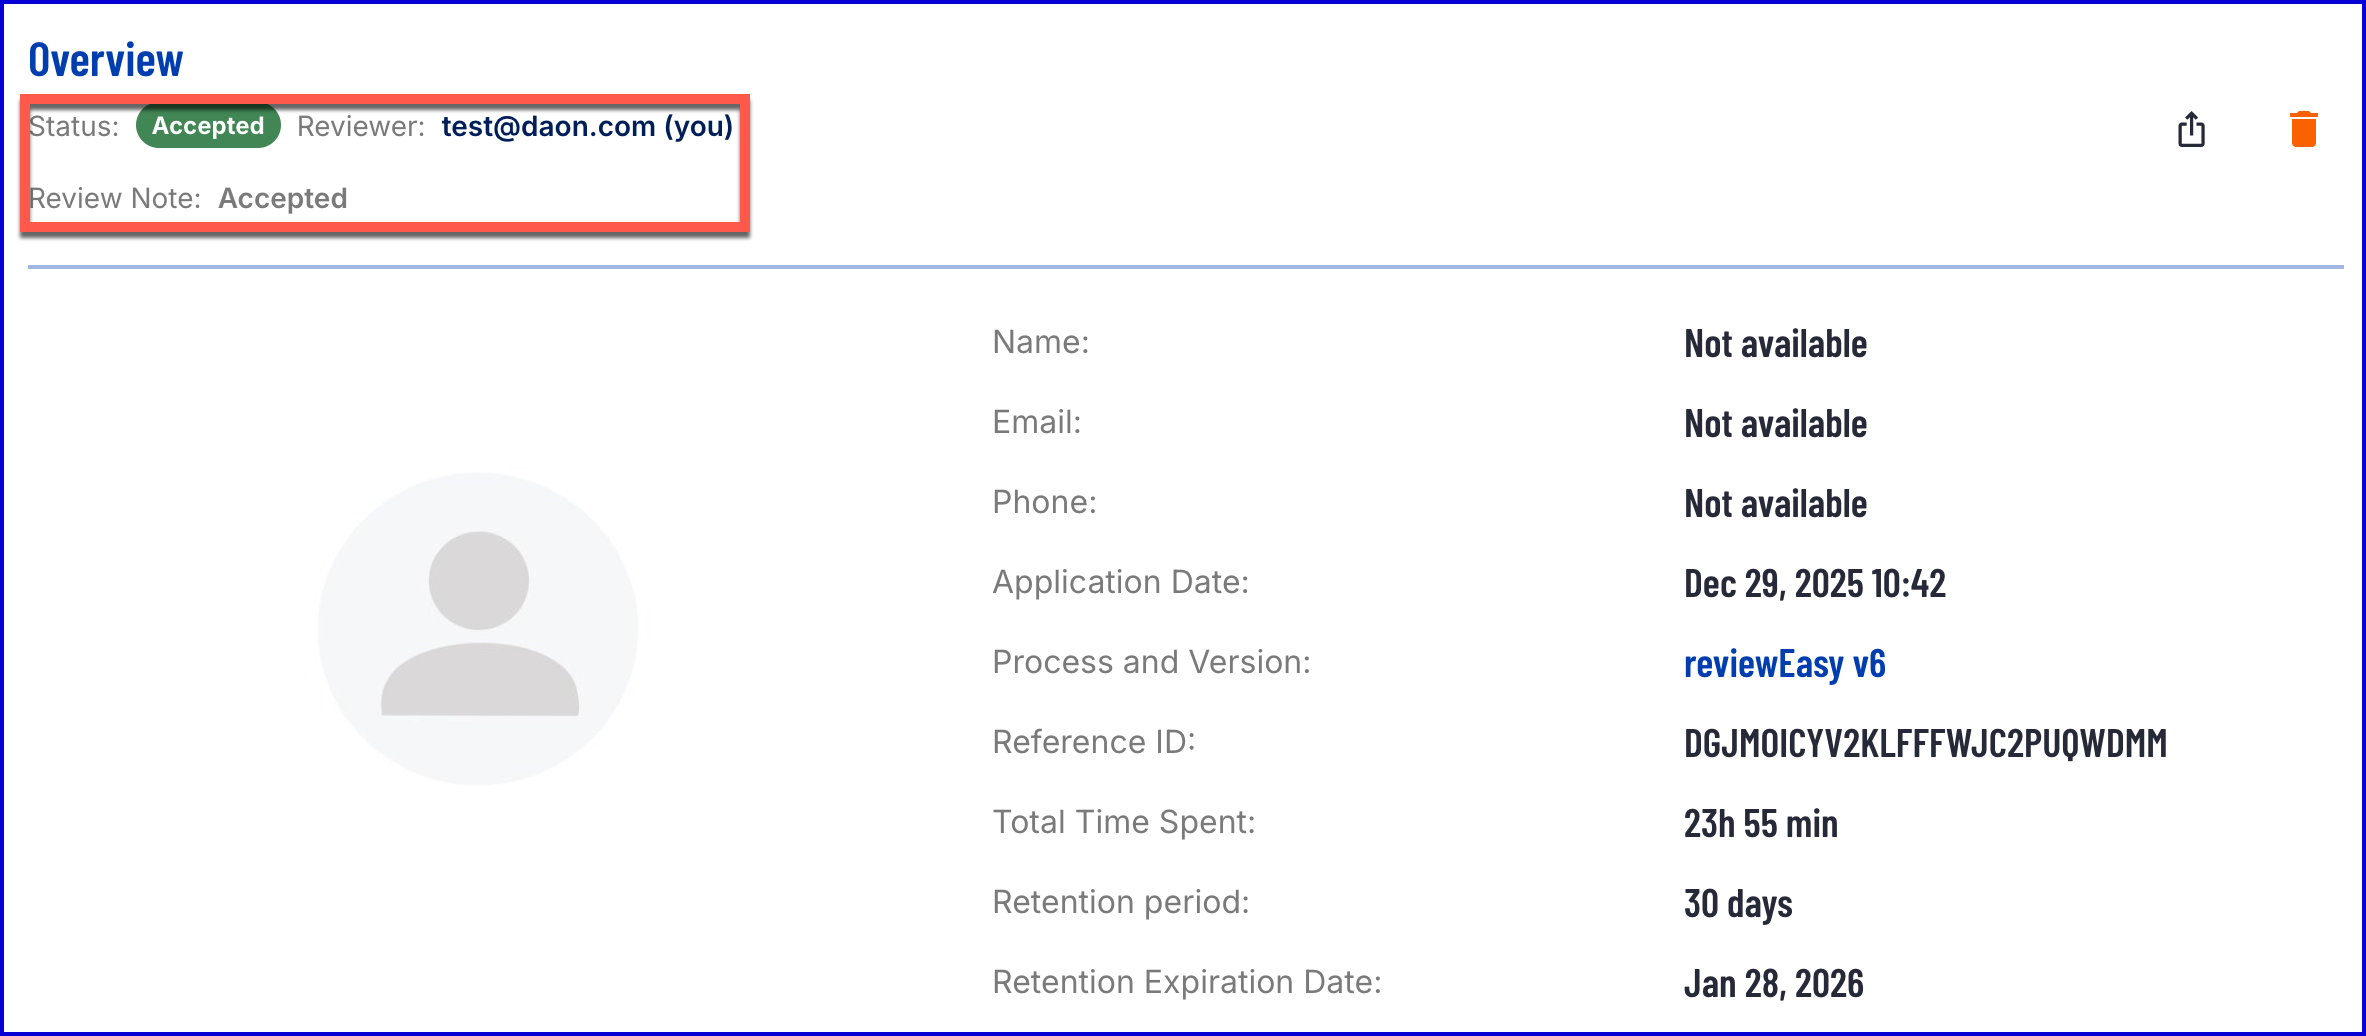Click the Status label
This screenshot has width=2366, height=1036.
click(74, 126)
